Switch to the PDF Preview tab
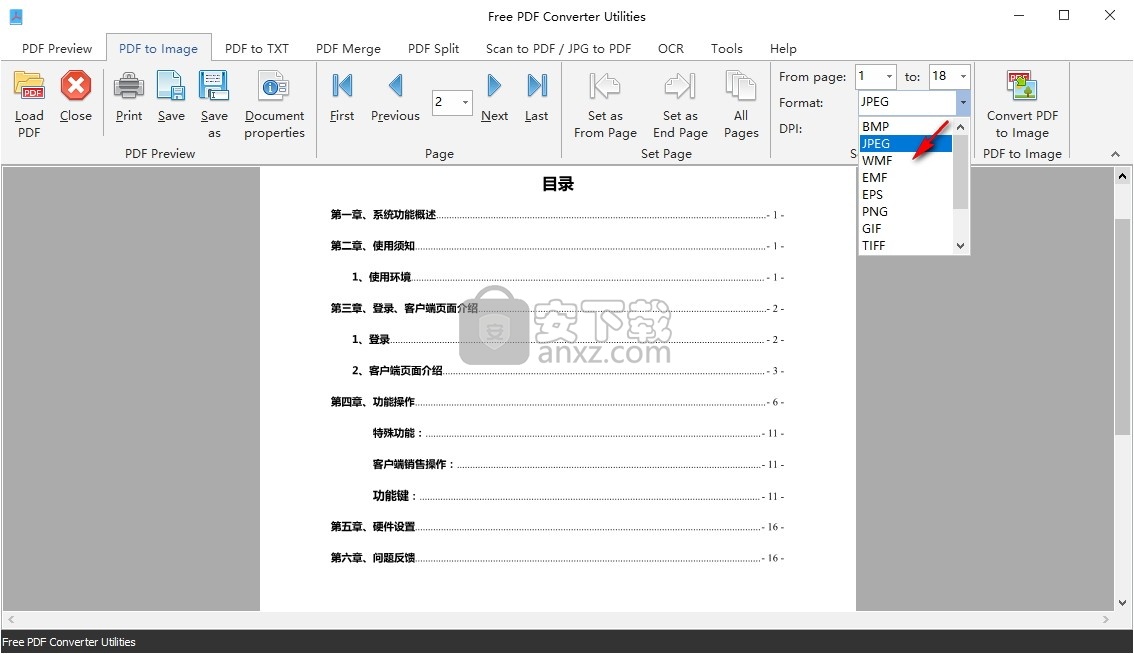Viewport: 1134px width, 654px height. pos(57,48)
